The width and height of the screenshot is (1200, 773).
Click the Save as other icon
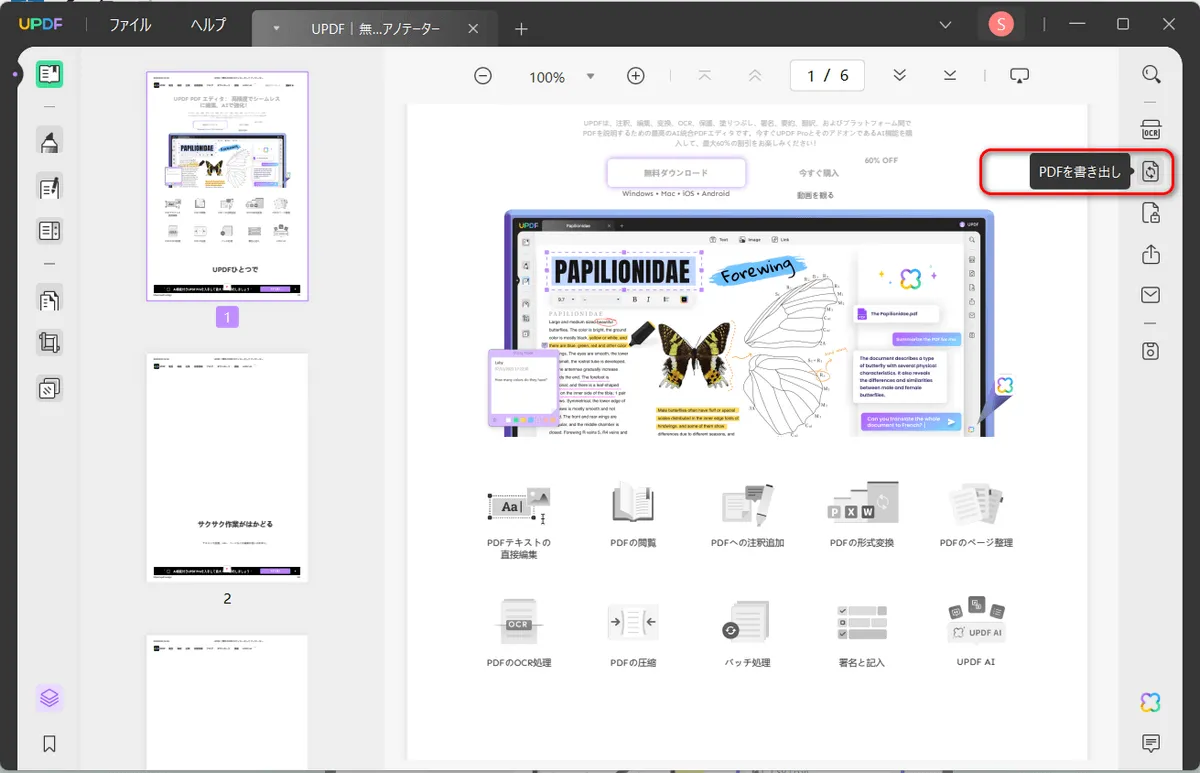[x=1151, y=351]
